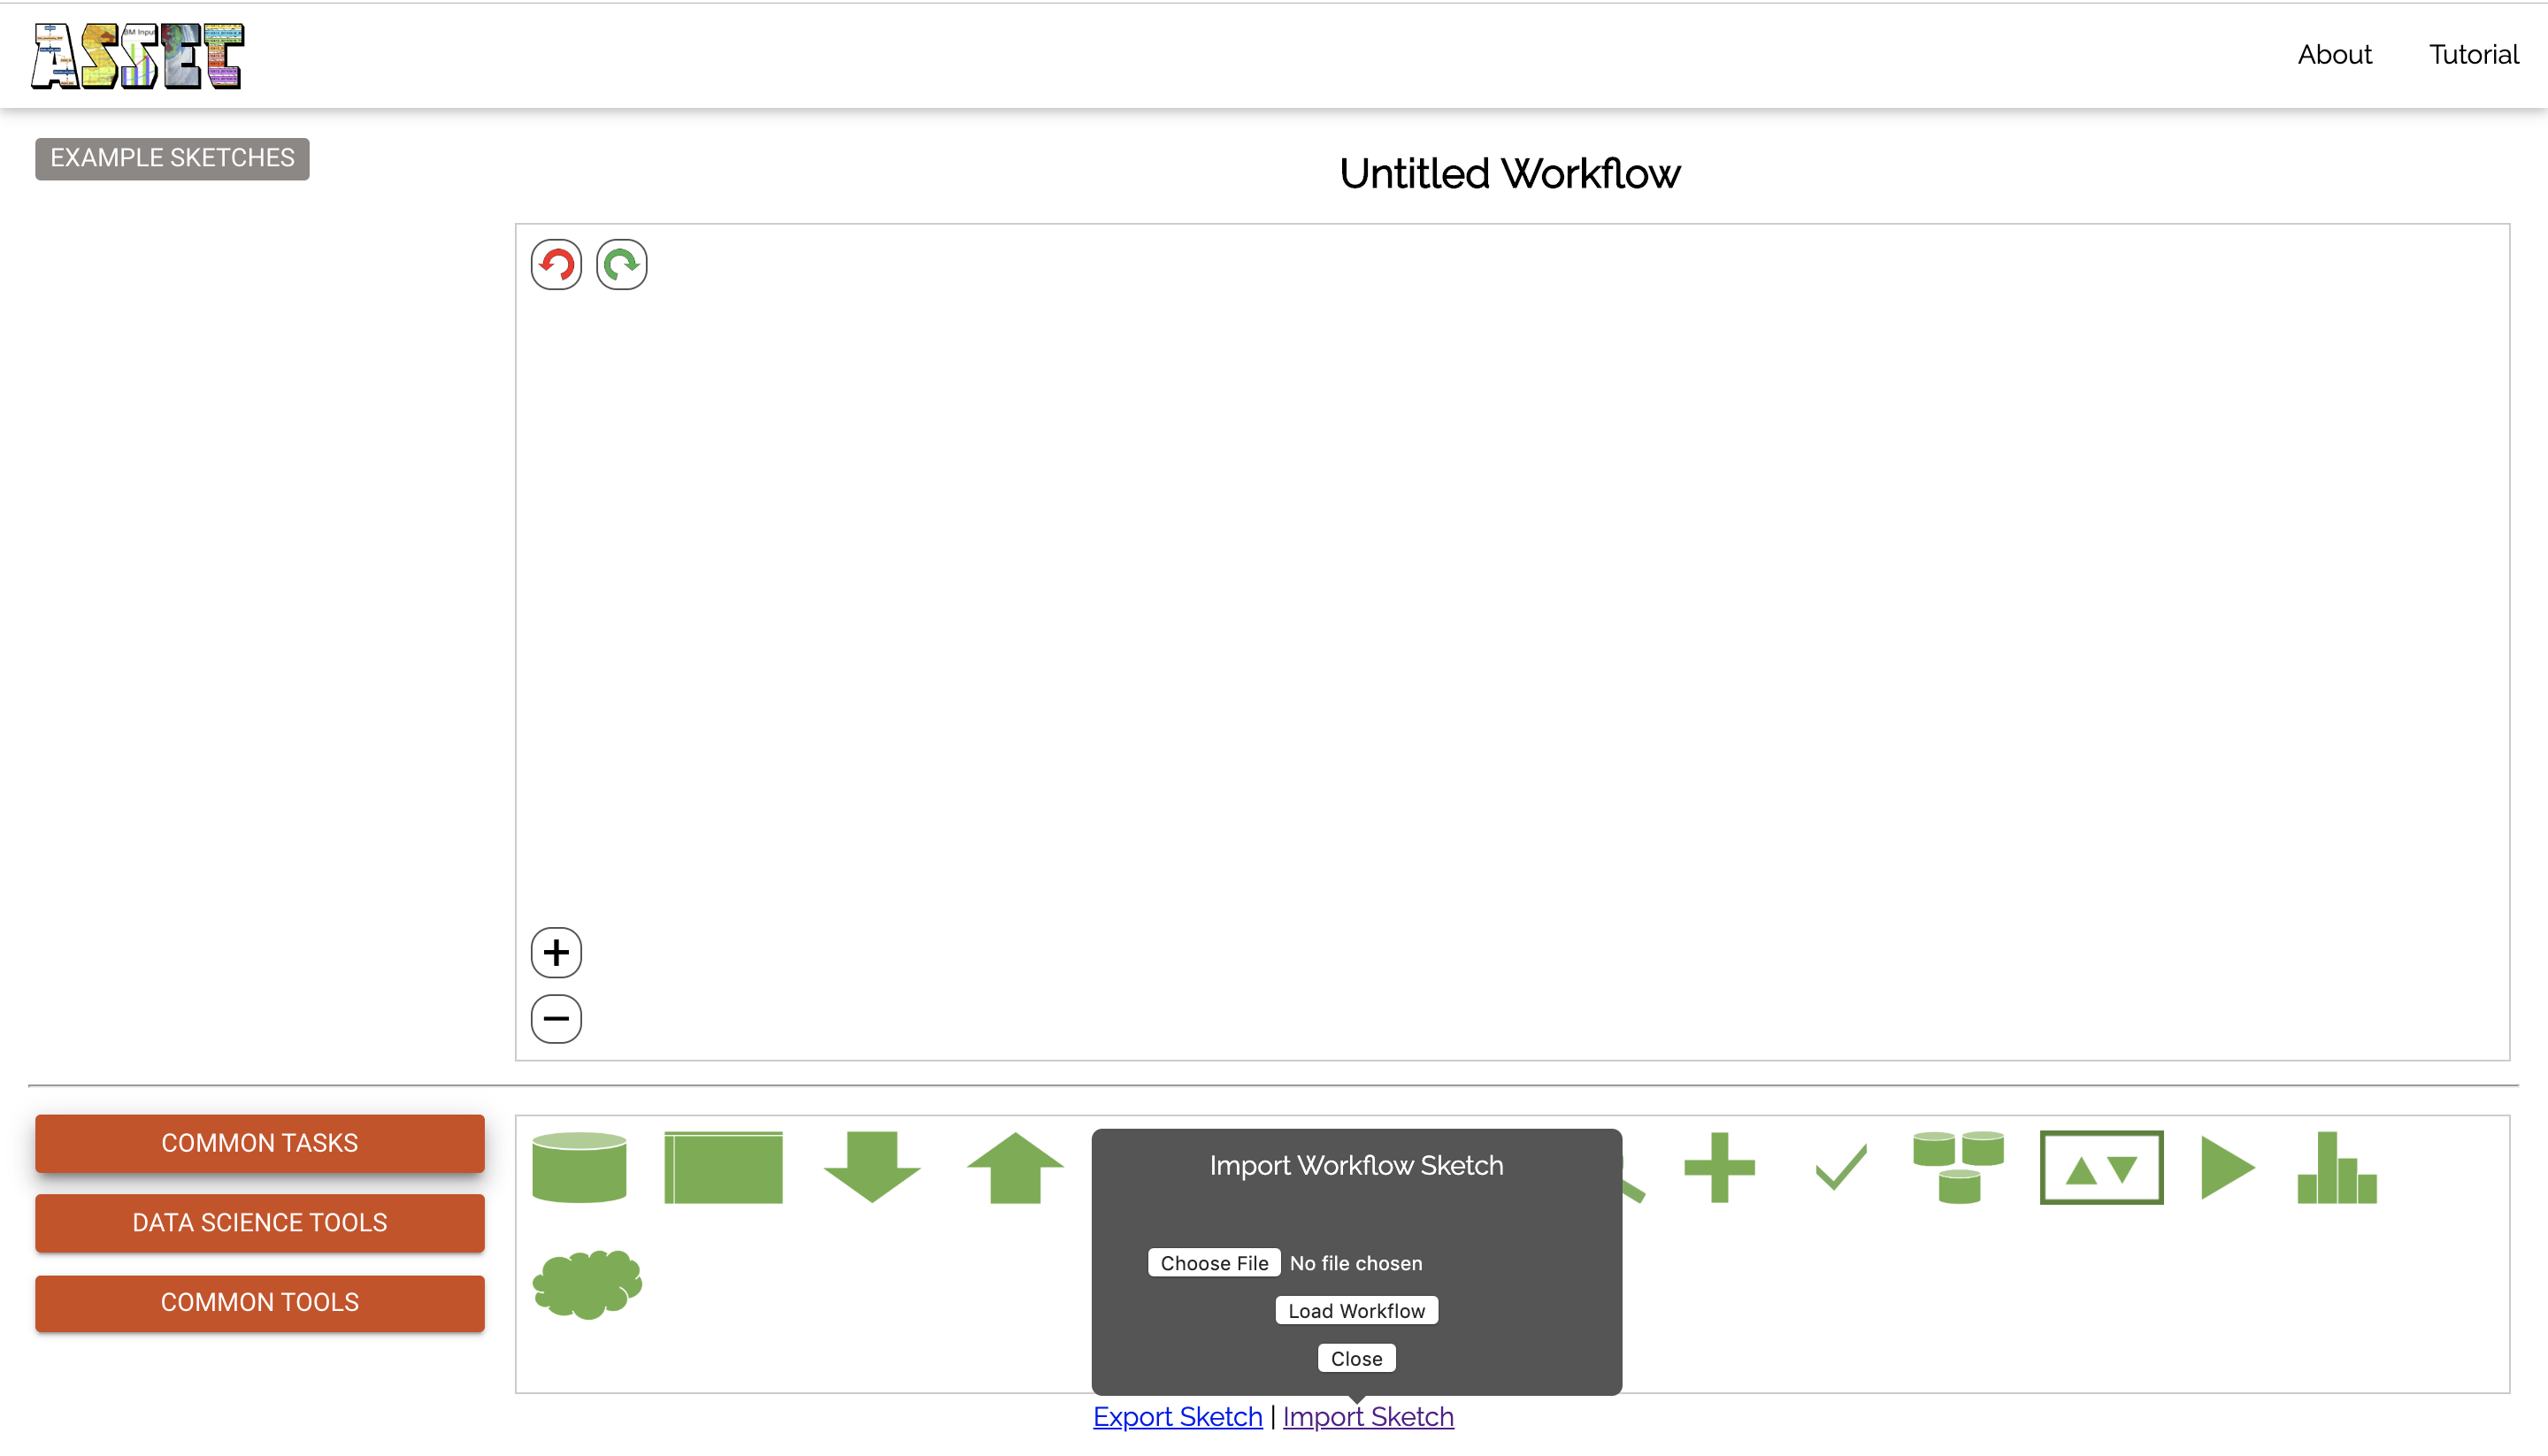Open the Tutorial page
The image size is (2548, 1456).
coord(2473,54)
